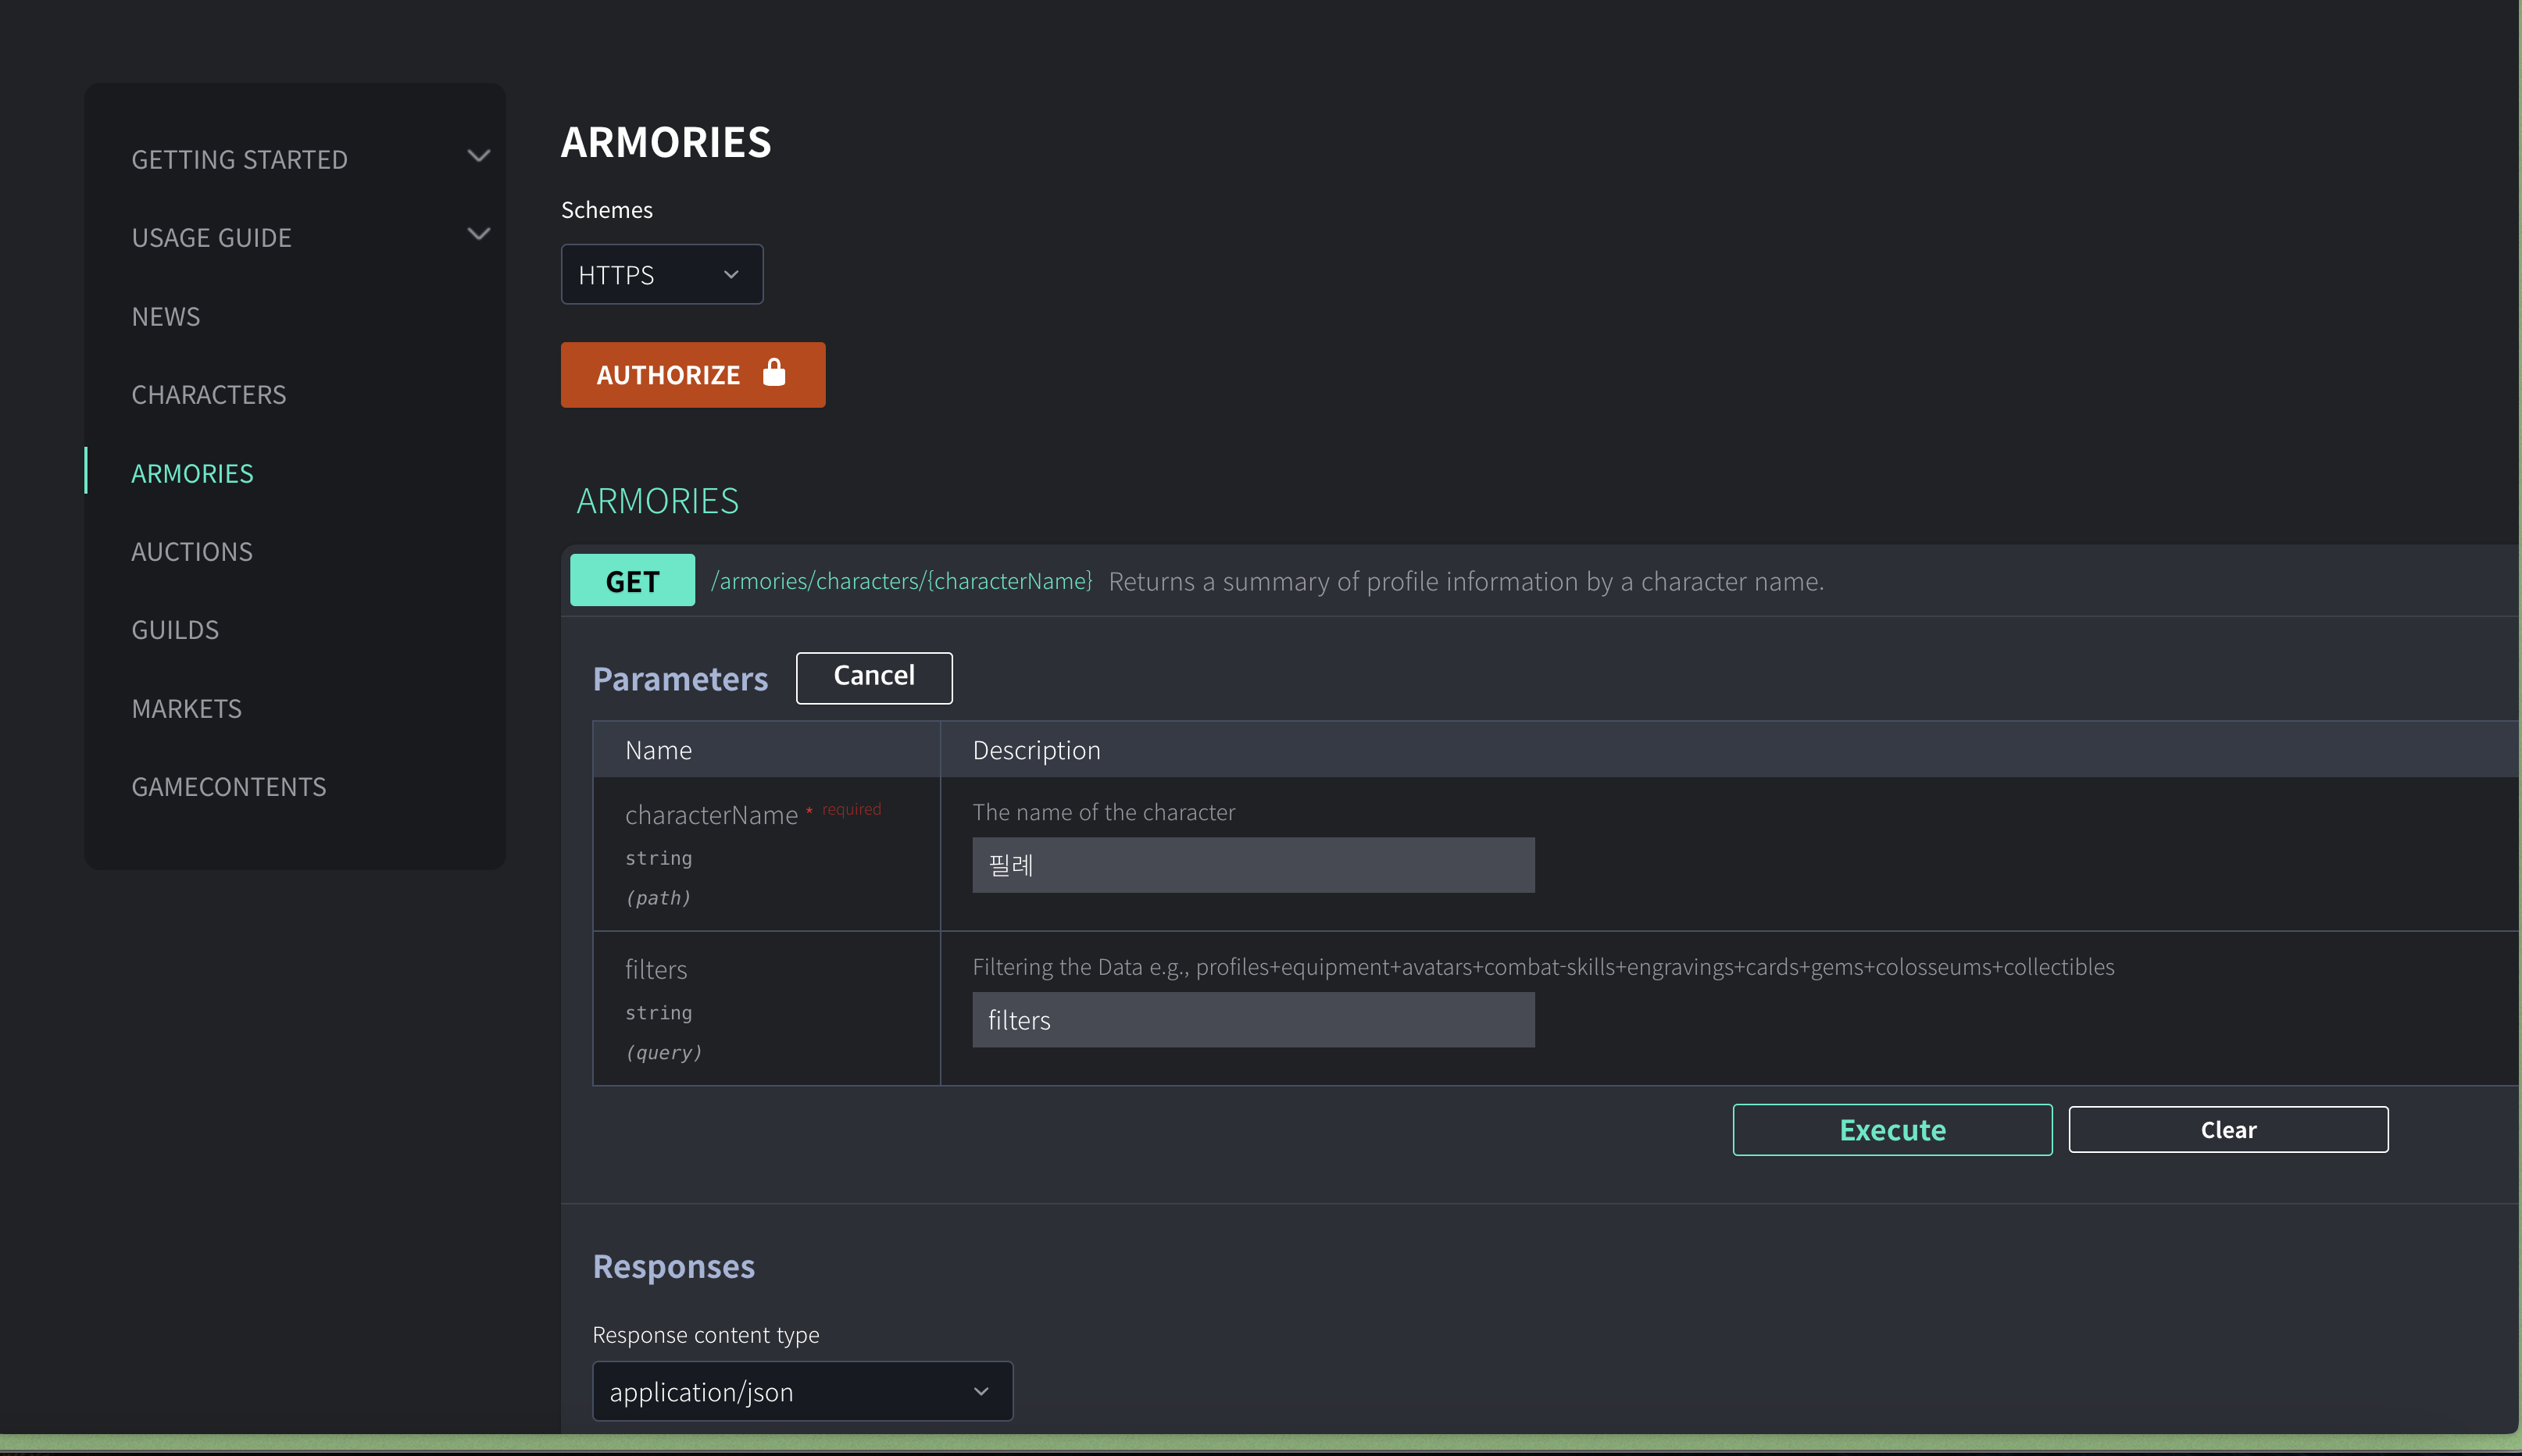Execute the API request
The image size is (2522, 1456).
point(1892,1130)
